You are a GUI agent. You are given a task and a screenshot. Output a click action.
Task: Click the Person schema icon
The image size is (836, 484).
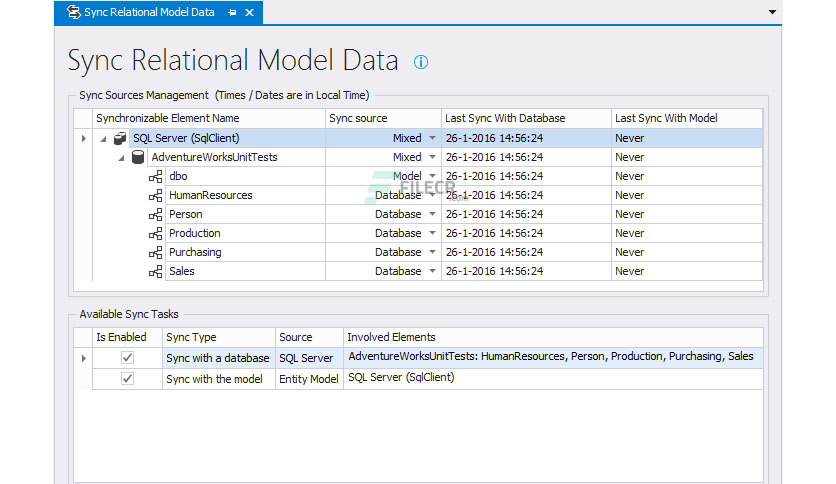(x=156, y=214)
